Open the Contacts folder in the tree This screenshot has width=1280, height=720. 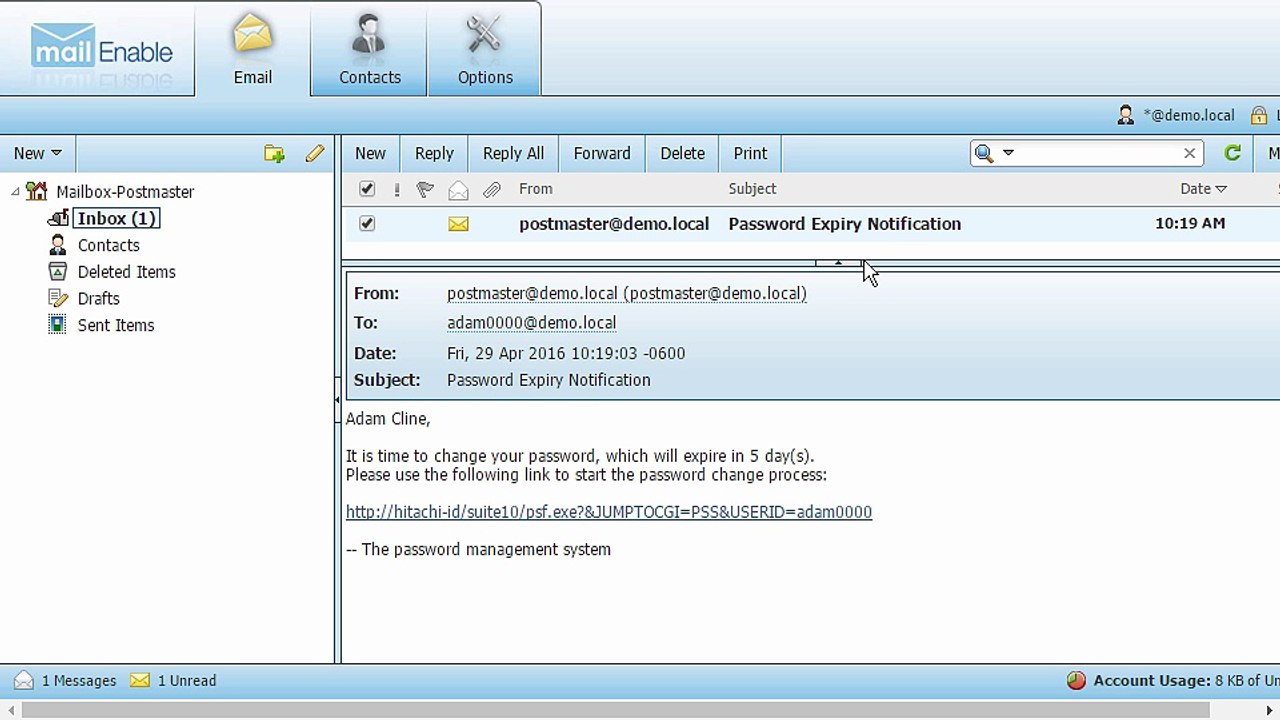pyautogui.click(x=108, y=245)
